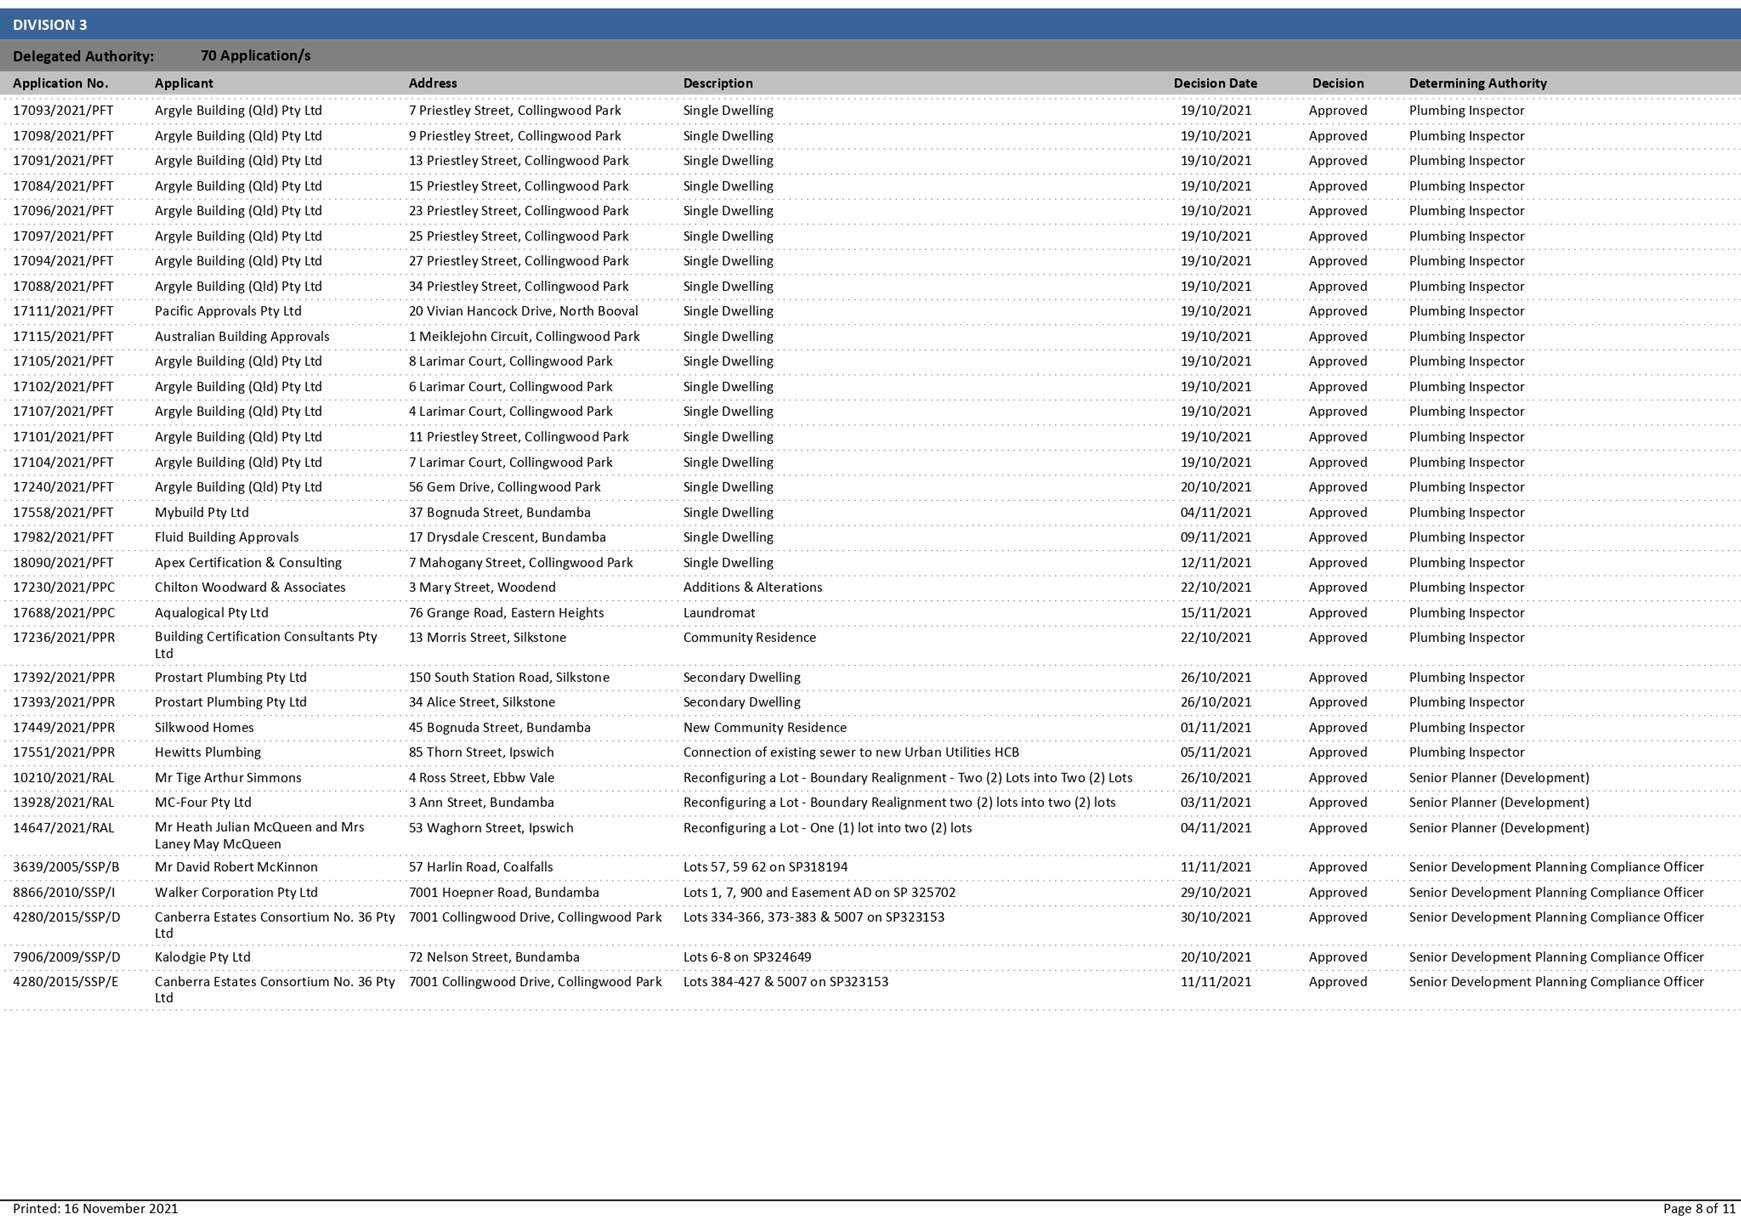Click the 'Printed: 16 November 2021' footer text
The image size is (1741, 1227).
point(95,1209)
